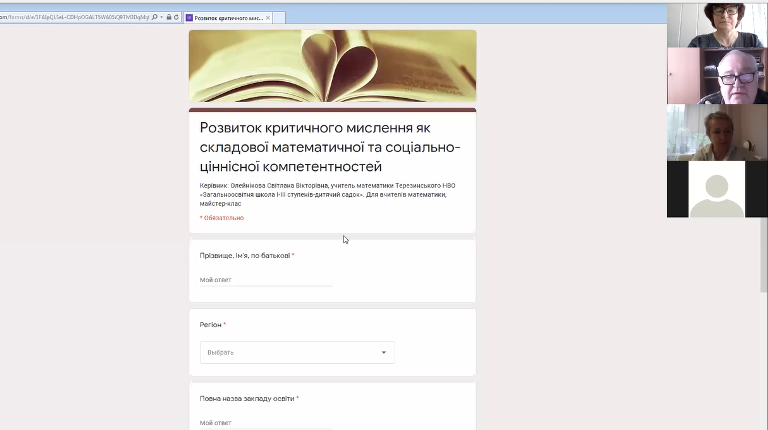The image size is (768, 430).
Task: Open the address bar dropdown arrow
Action: (x=162, y=17)
